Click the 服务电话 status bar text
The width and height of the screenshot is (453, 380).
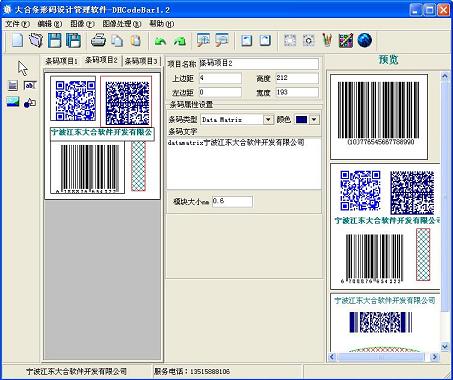tap(192, 371)
